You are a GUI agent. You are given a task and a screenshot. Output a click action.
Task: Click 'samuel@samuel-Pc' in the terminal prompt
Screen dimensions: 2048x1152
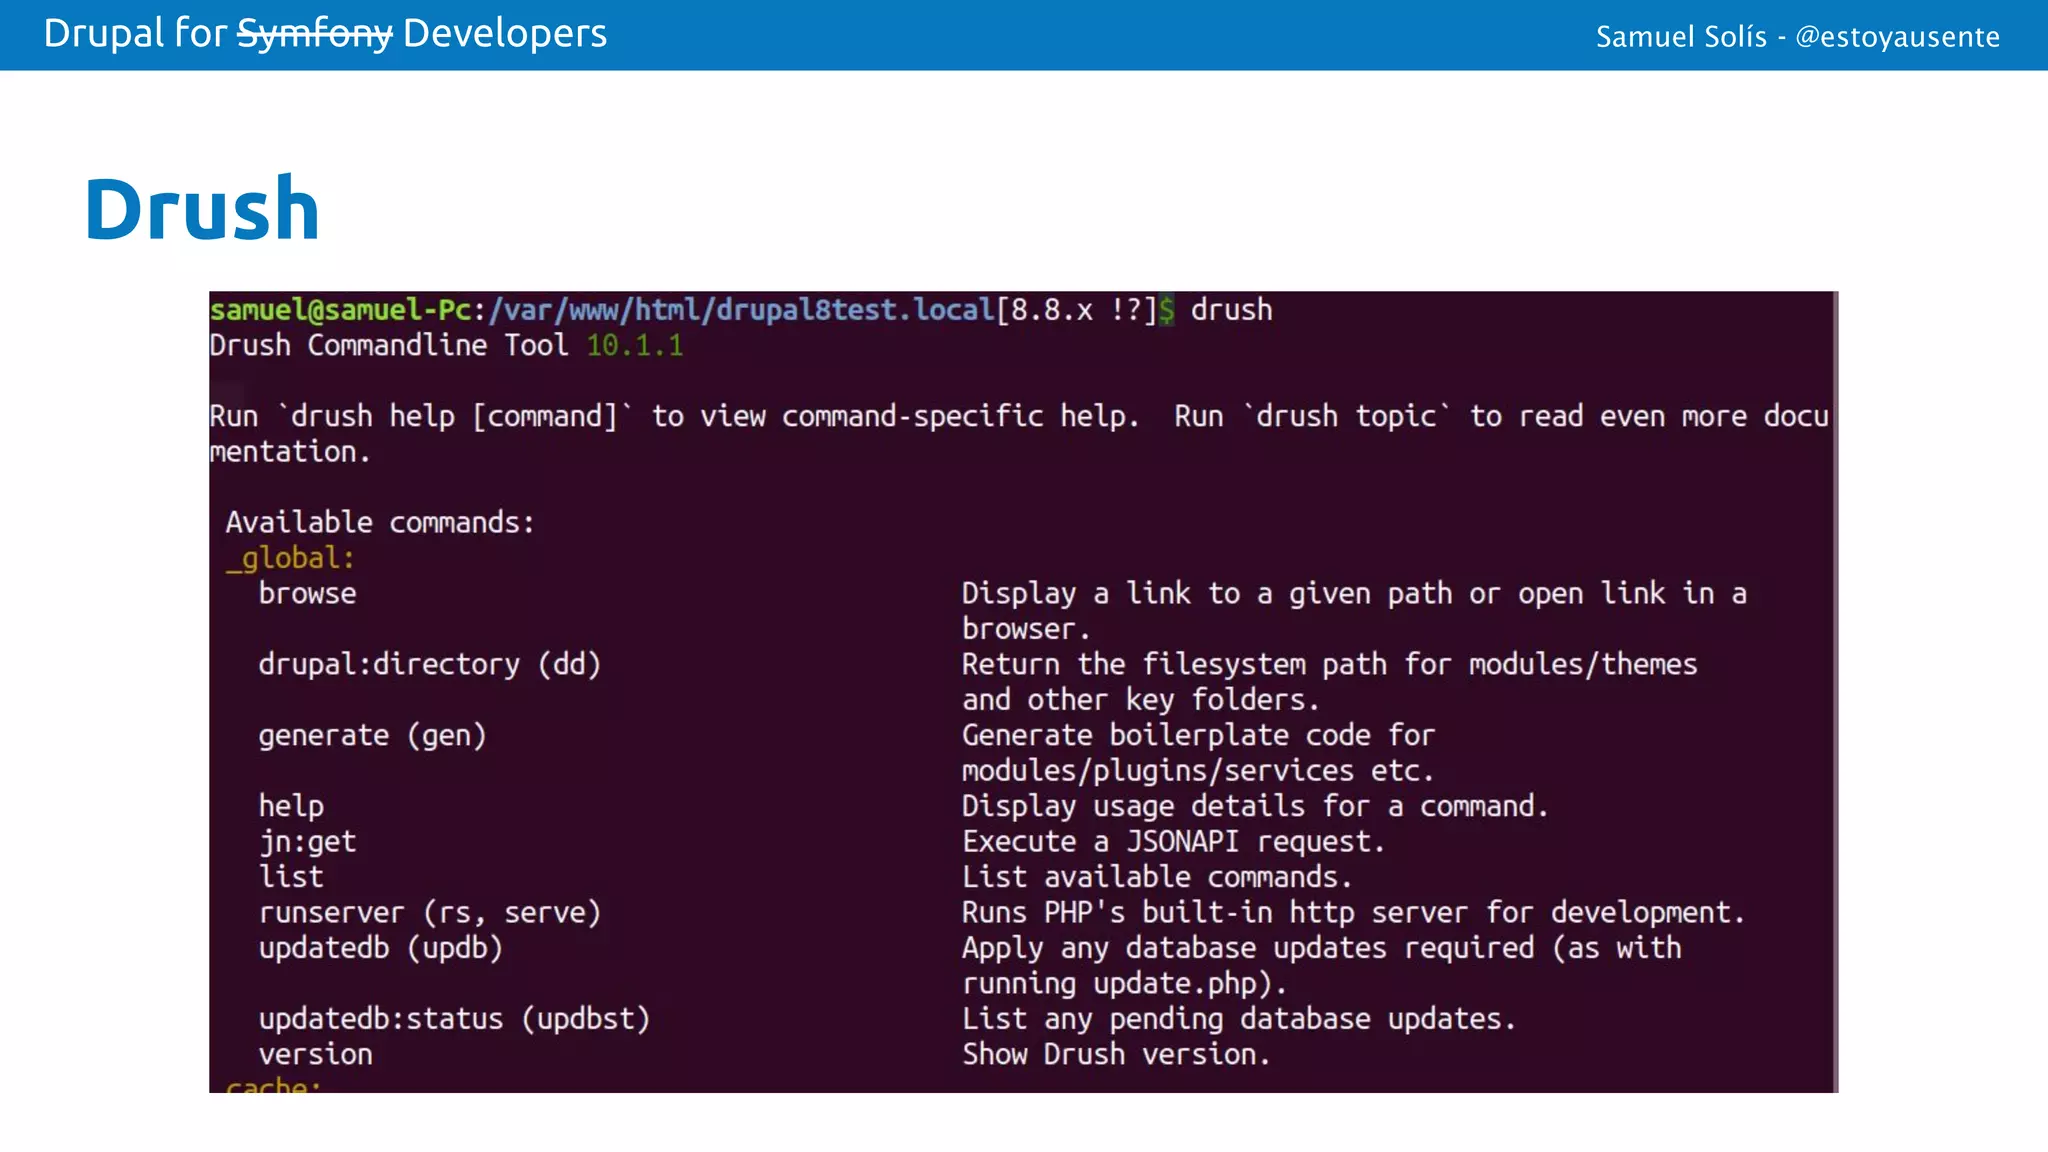pos(340,310)
